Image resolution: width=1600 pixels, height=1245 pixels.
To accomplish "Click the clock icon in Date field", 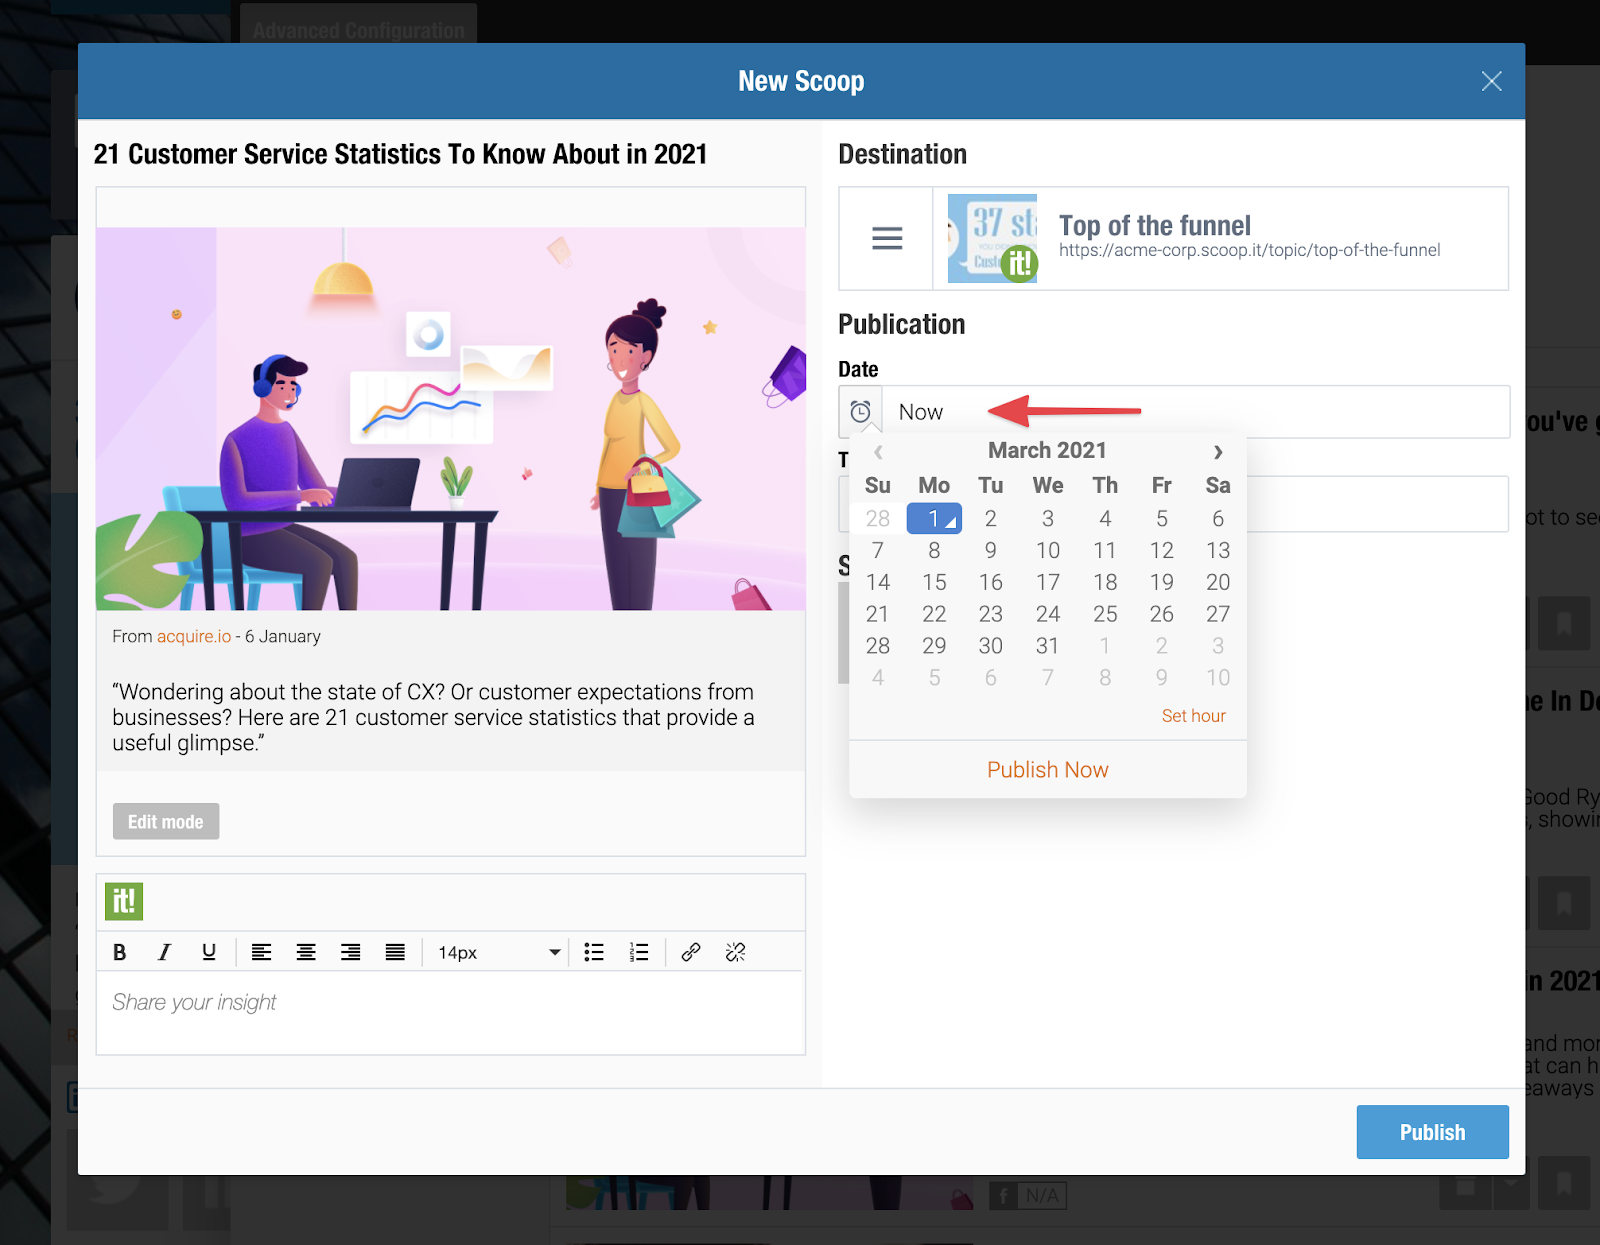I will point(860,412).
